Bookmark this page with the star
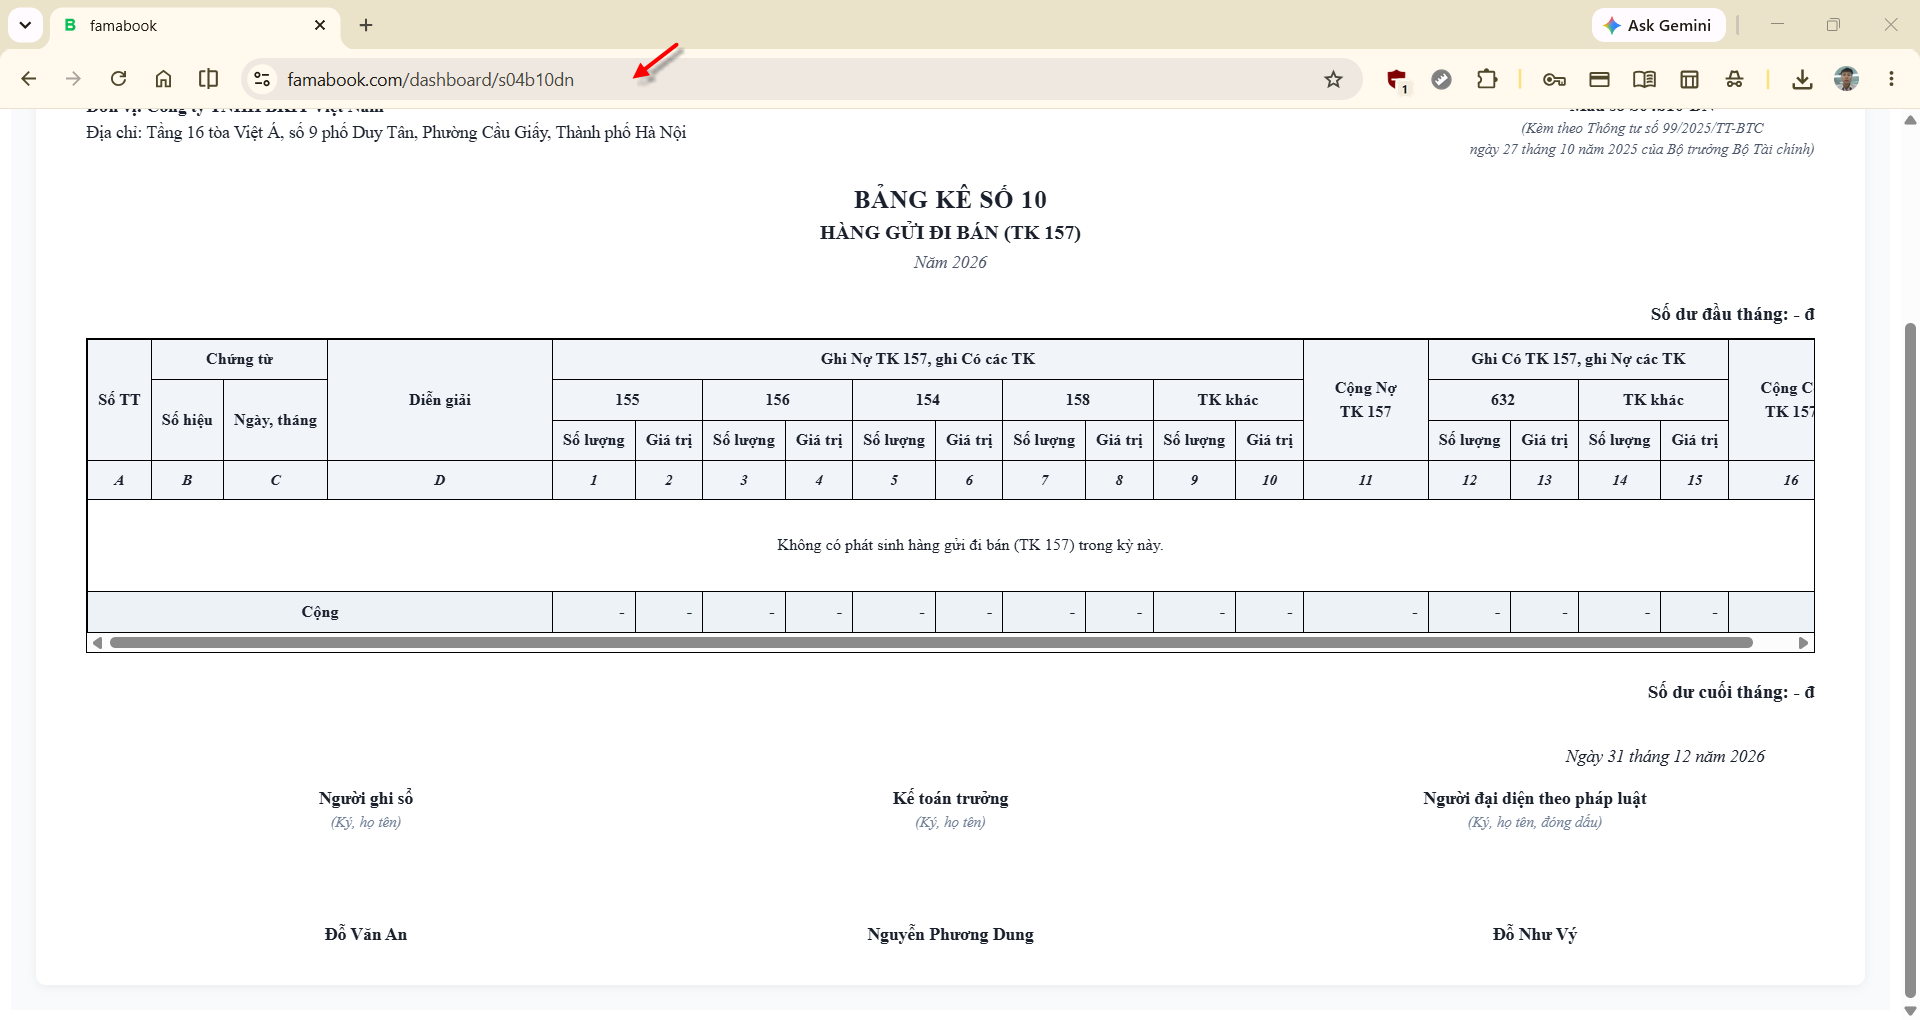Image resolution: width=1920 pixels, height=1020 pixels. pyautogui.click(x=1333, y=79)
